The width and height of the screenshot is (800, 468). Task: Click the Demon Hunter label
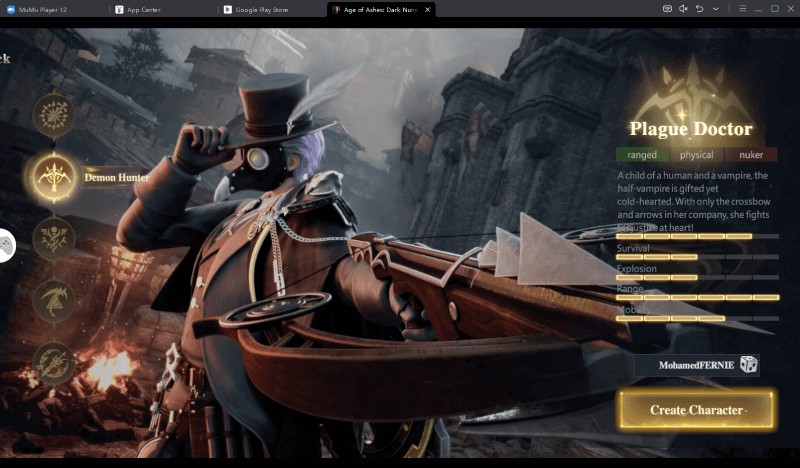pos(117,178)
